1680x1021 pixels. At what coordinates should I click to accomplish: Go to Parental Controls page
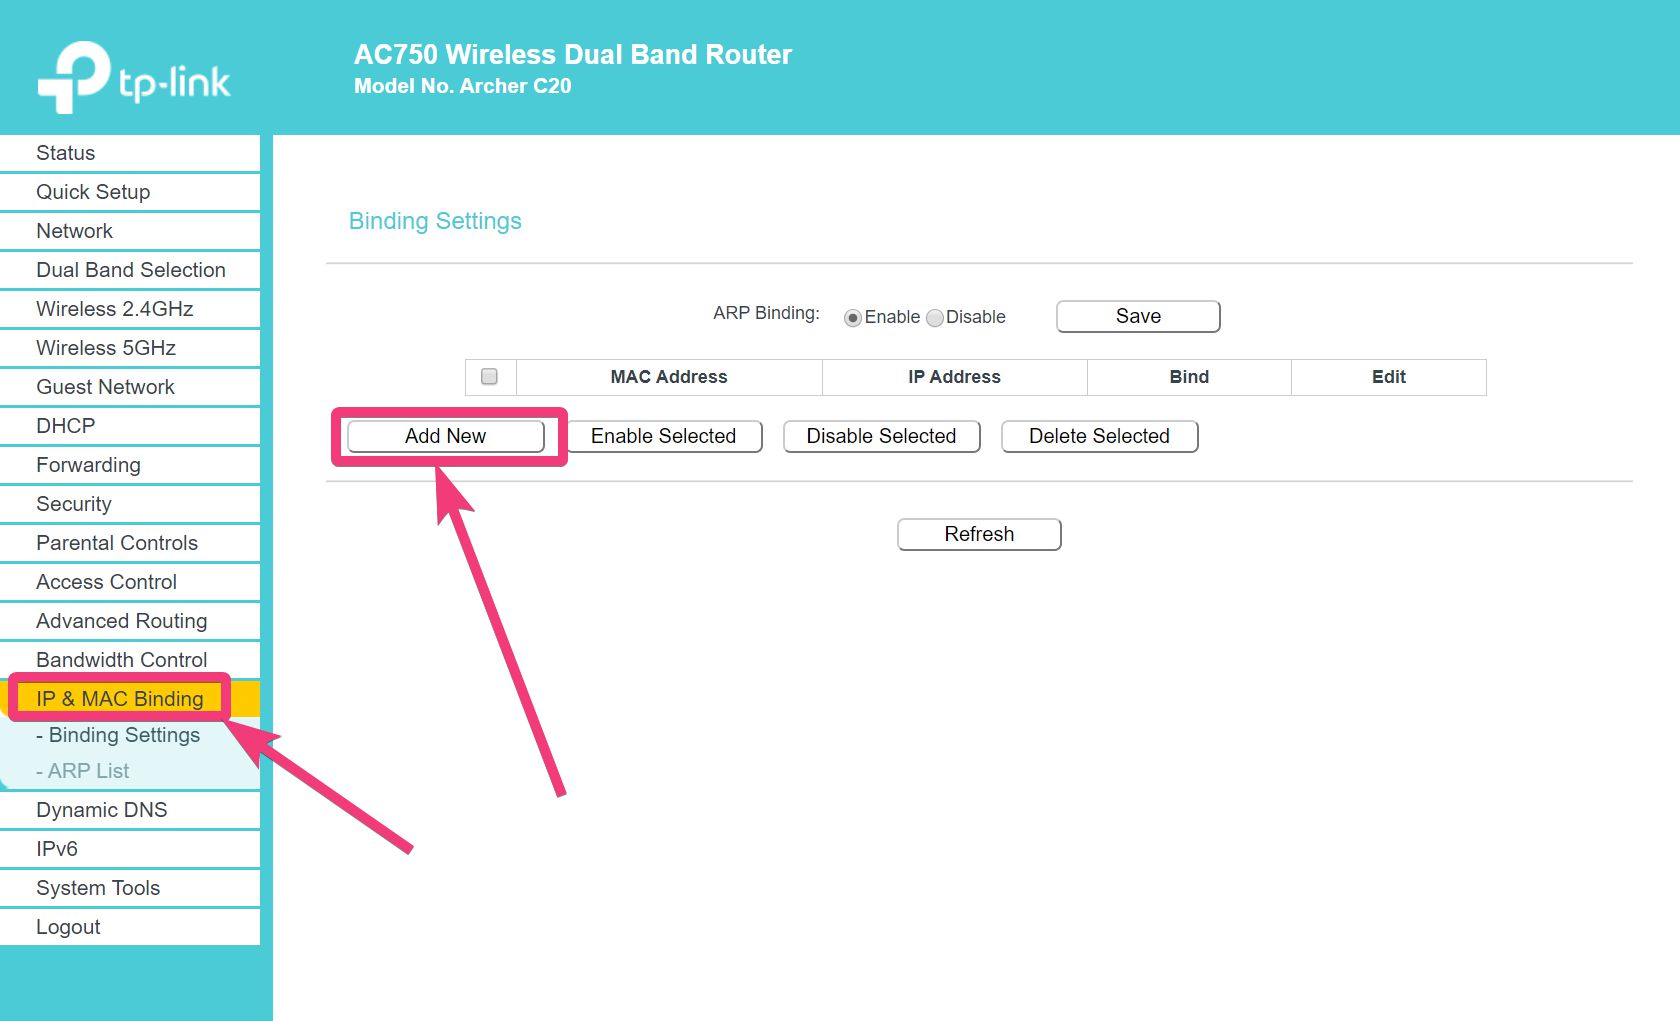[117, 543]
